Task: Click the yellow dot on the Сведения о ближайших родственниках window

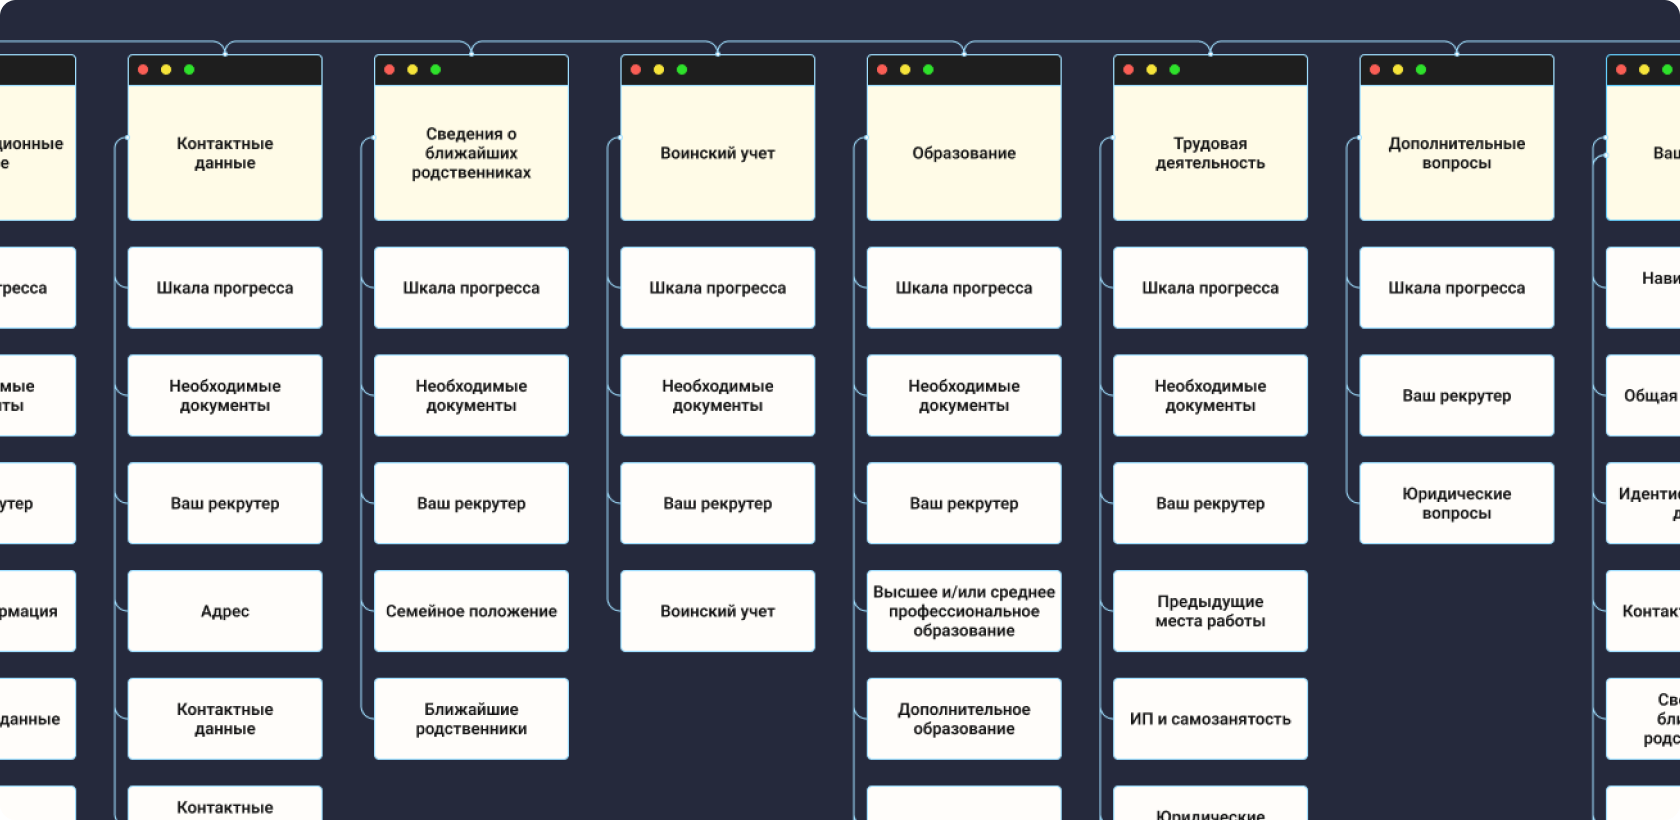Action: (412, 70)
